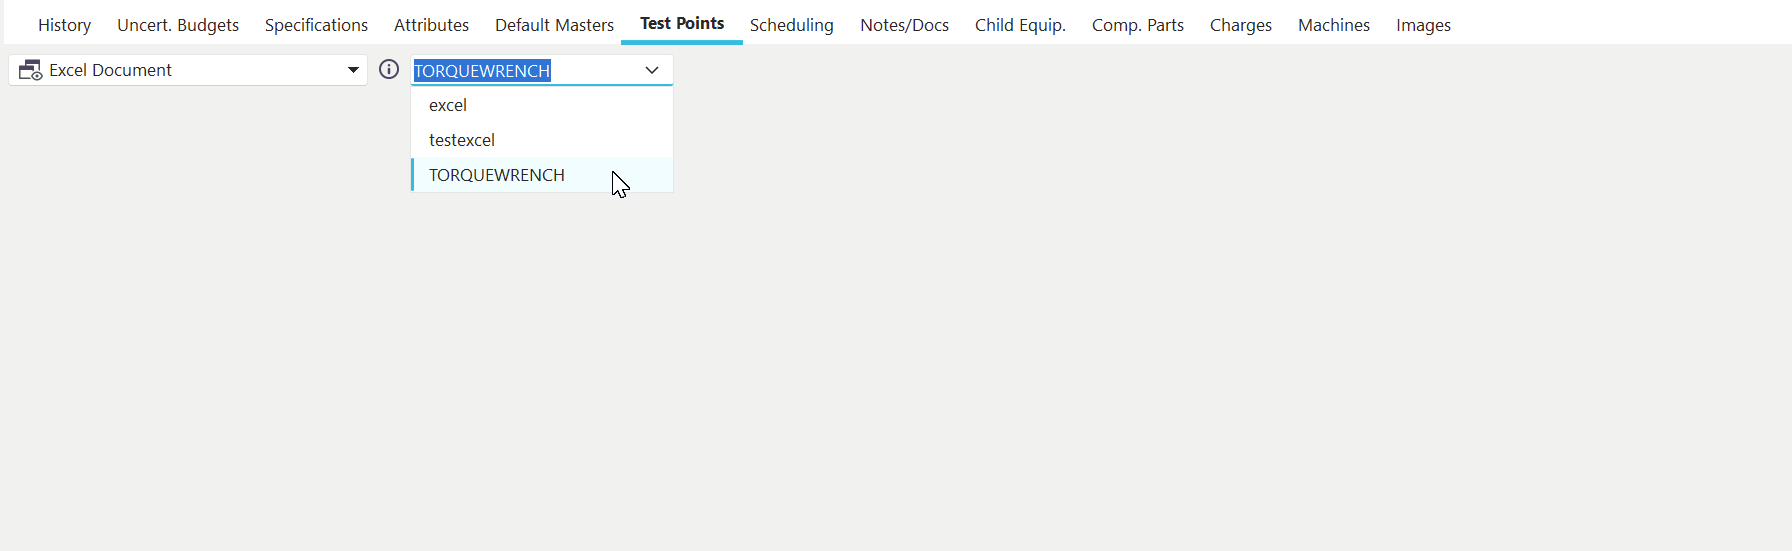1792x551 pixels.
Task: Go to the Attributes tab
Action: (431, 25)
